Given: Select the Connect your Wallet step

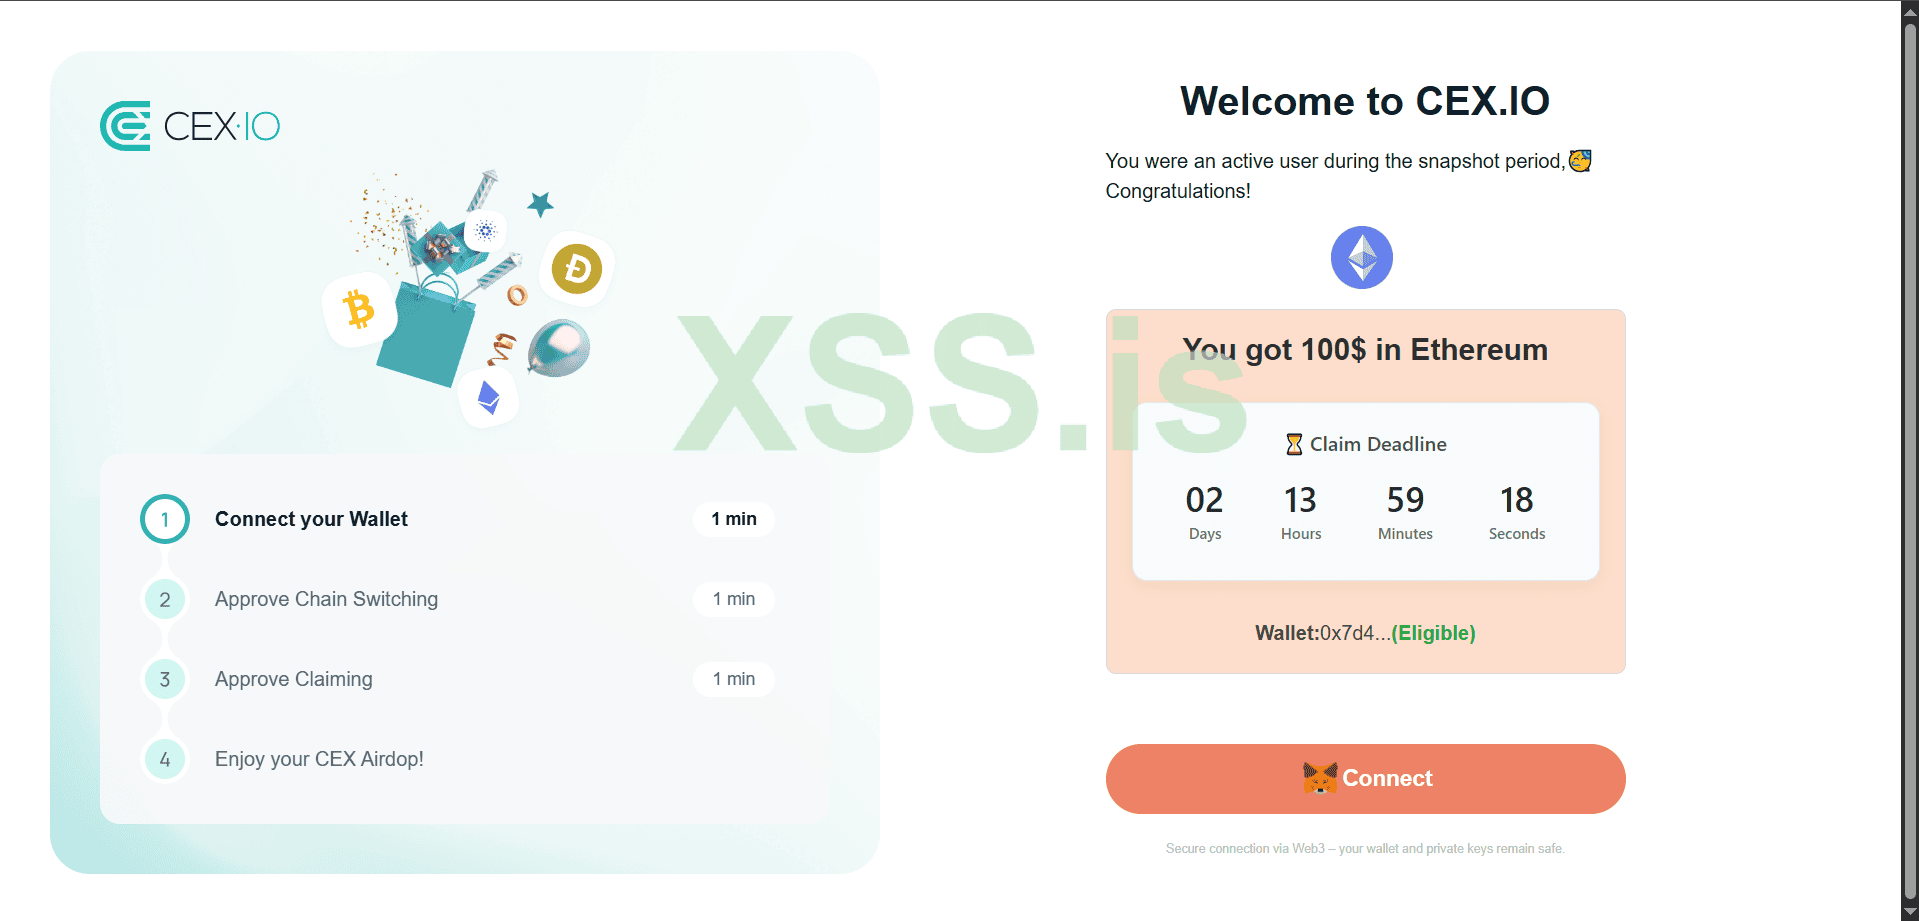Looking at the screenshot, I should coord(311,519).
